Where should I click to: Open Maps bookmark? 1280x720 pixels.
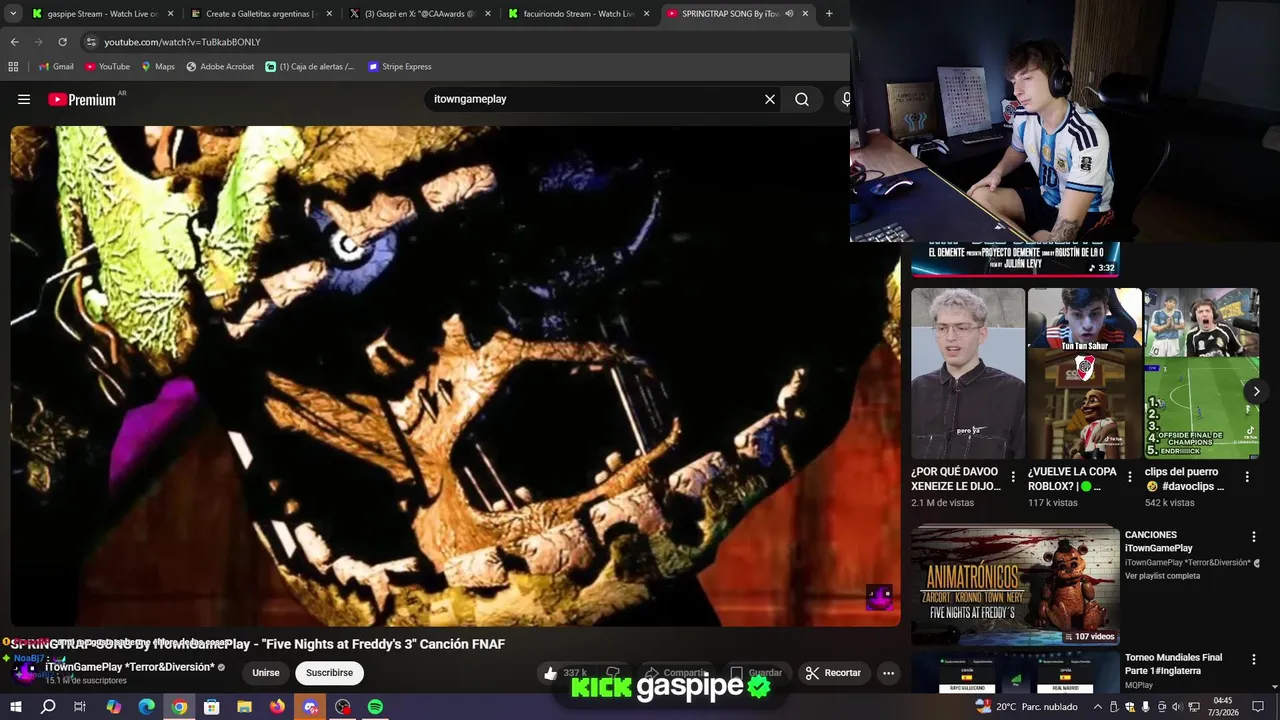[158, 67]
